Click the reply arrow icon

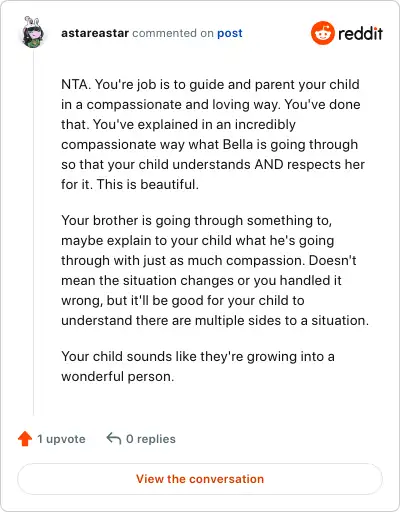click(x=113, y=439)
